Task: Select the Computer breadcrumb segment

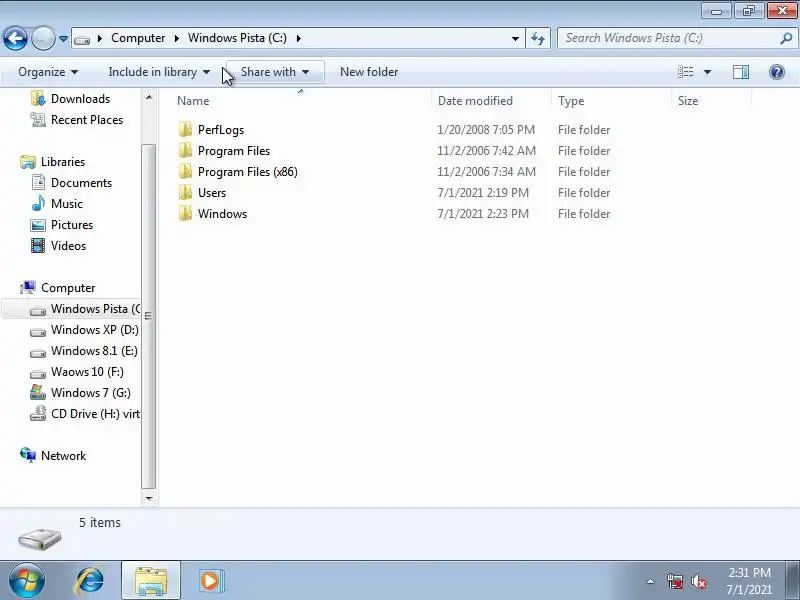Action: click(x=138, y=38)
